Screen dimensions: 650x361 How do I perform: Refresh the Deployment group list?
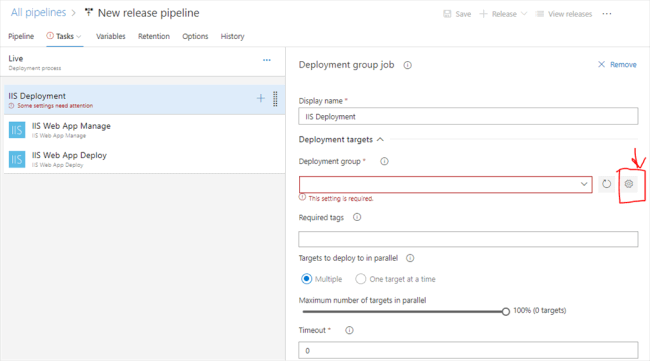pos(606,184)
